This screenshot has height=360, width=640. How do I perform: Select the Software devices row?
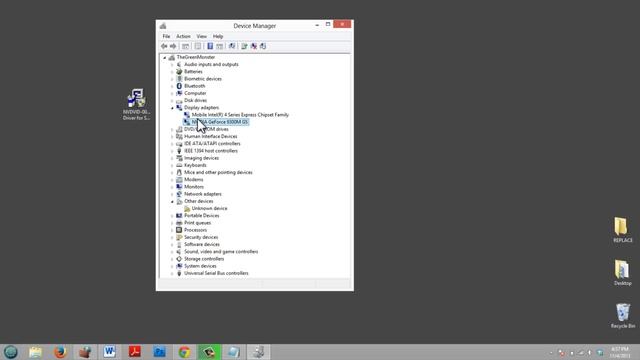pyautogui.click(x=202, y=244)
